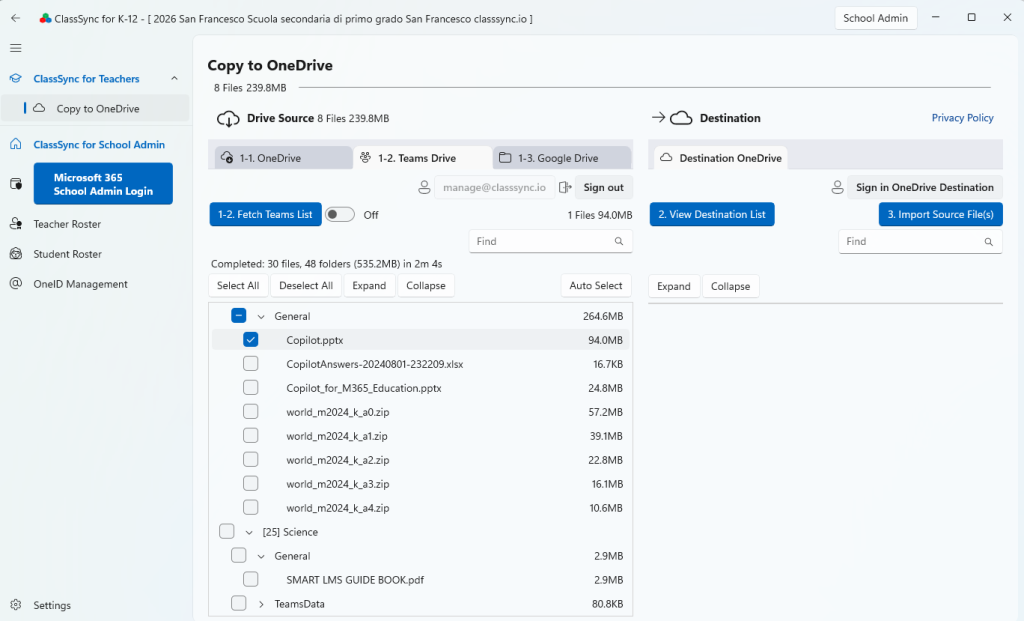Click the source account user icon

[424, 187]
